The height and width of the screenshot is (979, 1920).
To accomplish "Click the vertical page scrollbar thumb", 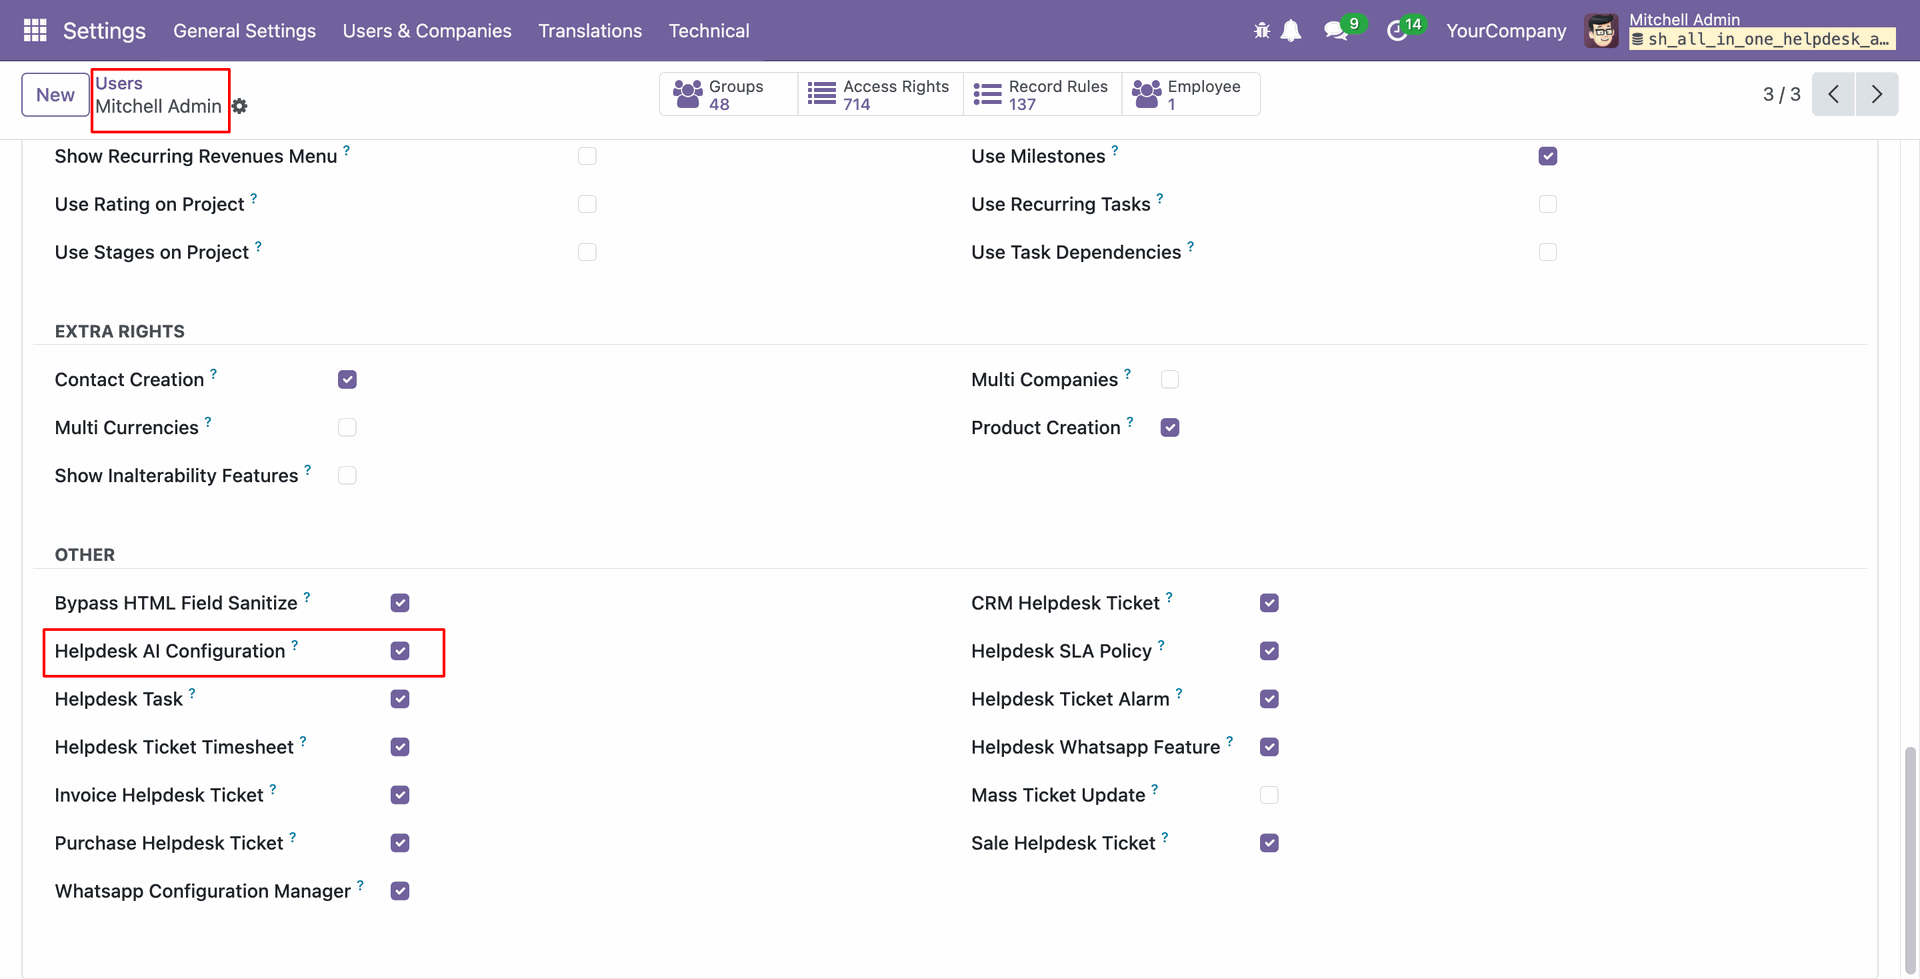I will click(x=1910, y=858).
